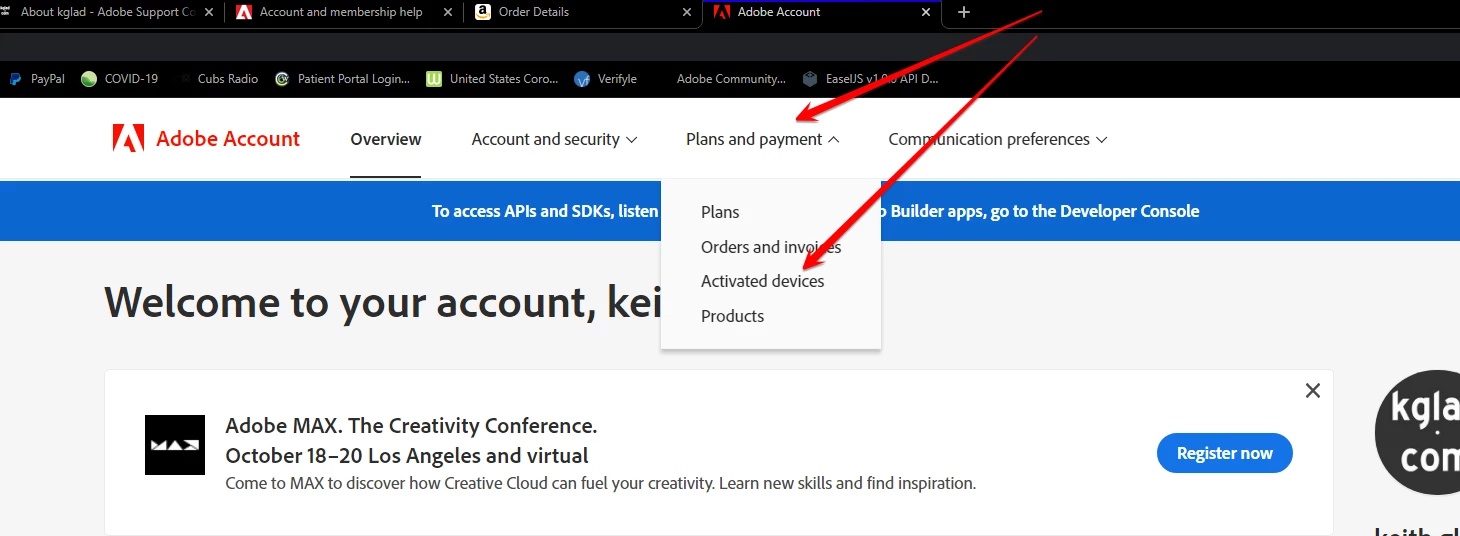Switch to About kglad Adobe Support tab
This screenshot has width=1460, height=536.
tap(107, 12)
